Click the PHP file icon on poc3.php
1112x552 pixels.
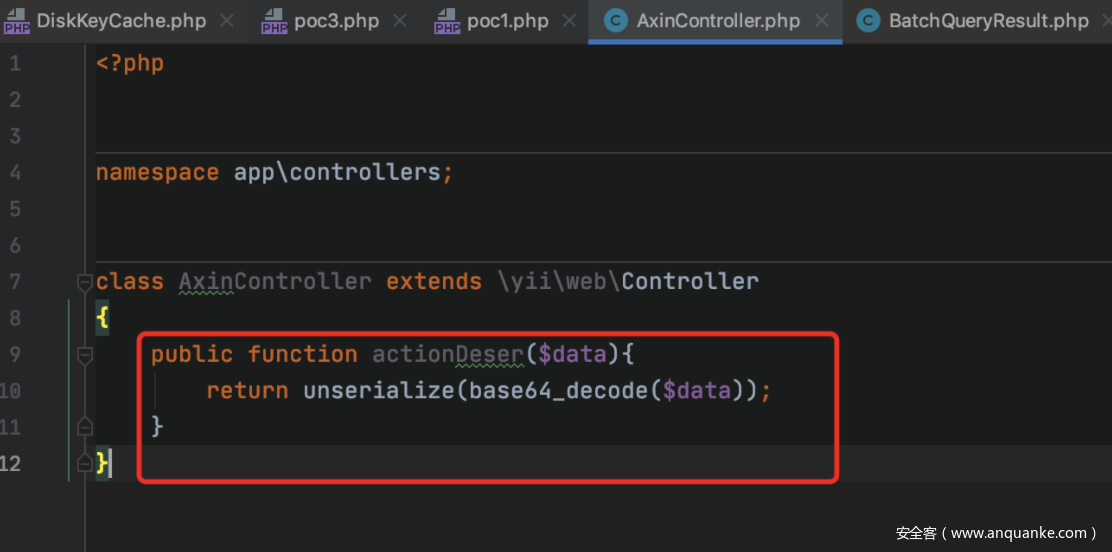point(274,22)
